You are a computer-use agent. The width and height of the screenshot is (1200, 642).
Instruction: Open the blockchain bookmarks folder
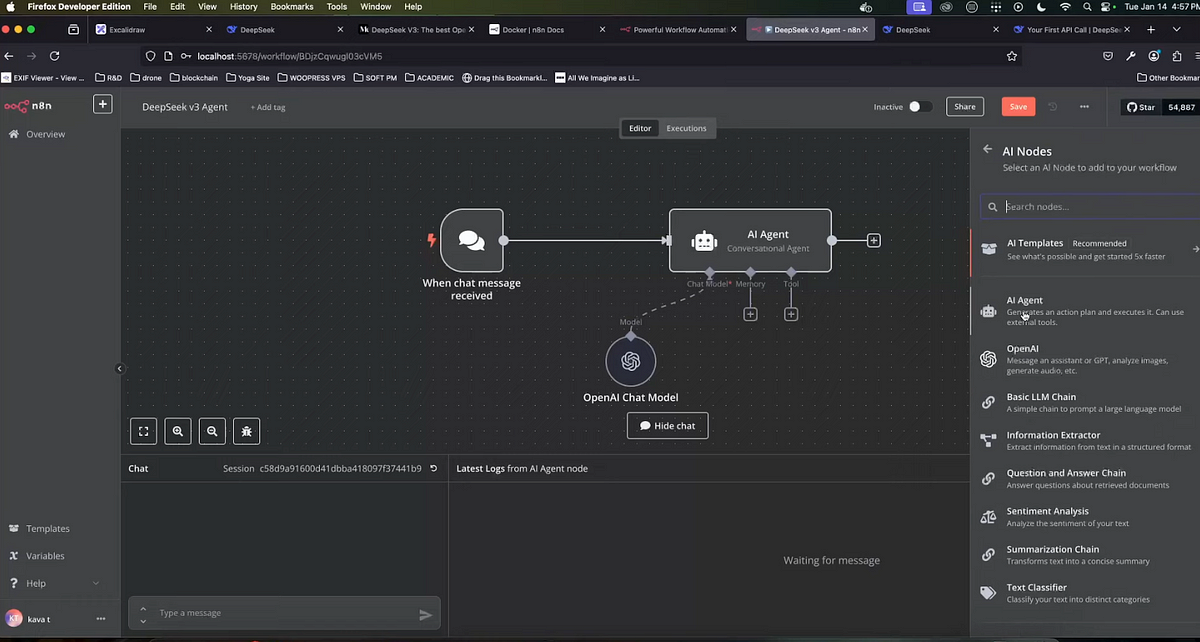point(194,77)
